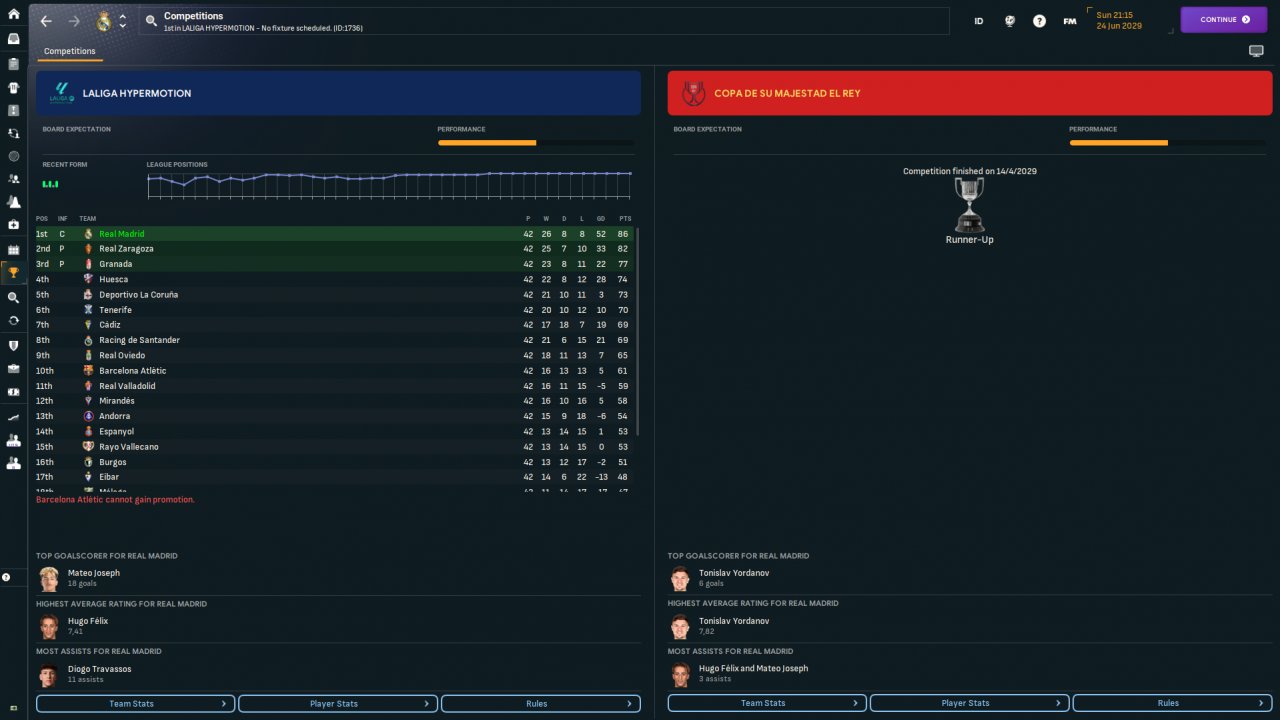Image resolution: width=1280 pixels, height=720 pixels.
Task: Open LaLiga Rules button
Action: tap(541, 703)
